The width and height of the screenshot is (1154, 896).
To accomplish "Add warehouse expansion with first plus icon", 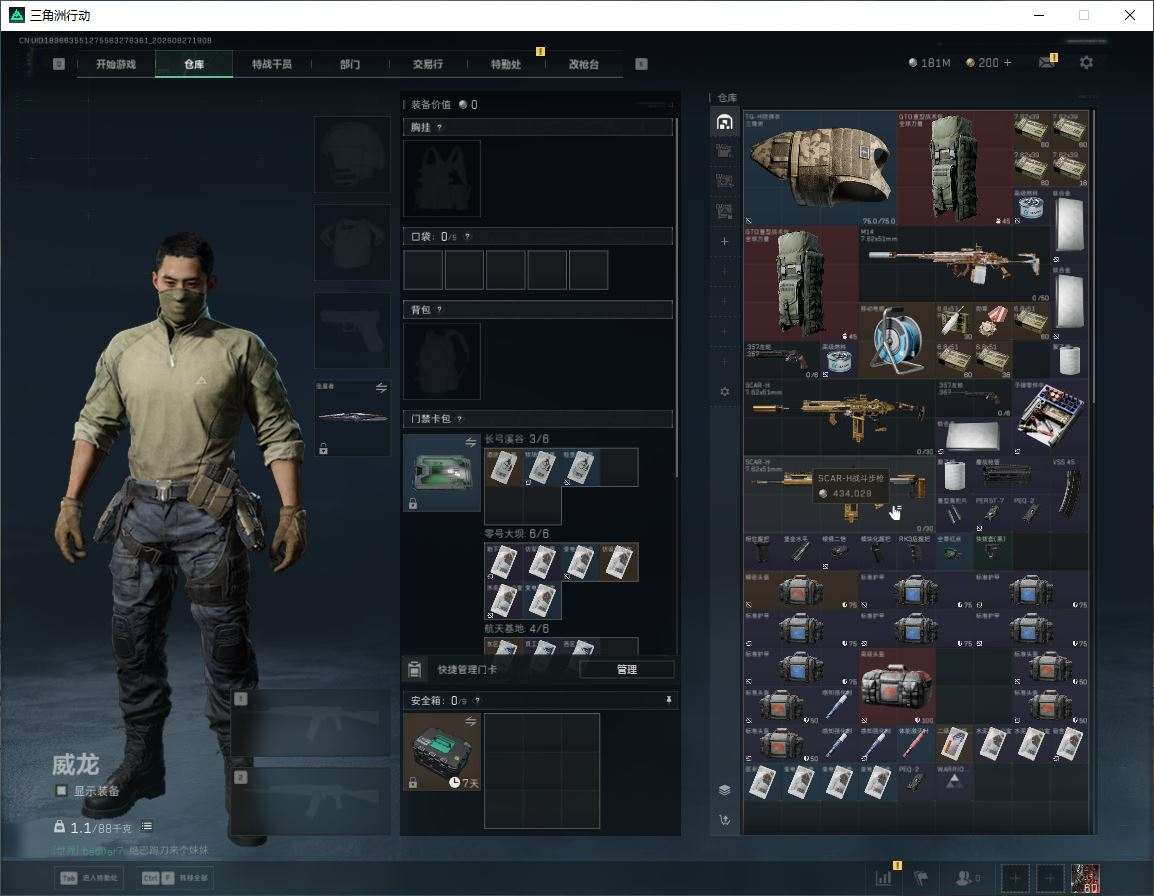I will click(x=724, y=241).
